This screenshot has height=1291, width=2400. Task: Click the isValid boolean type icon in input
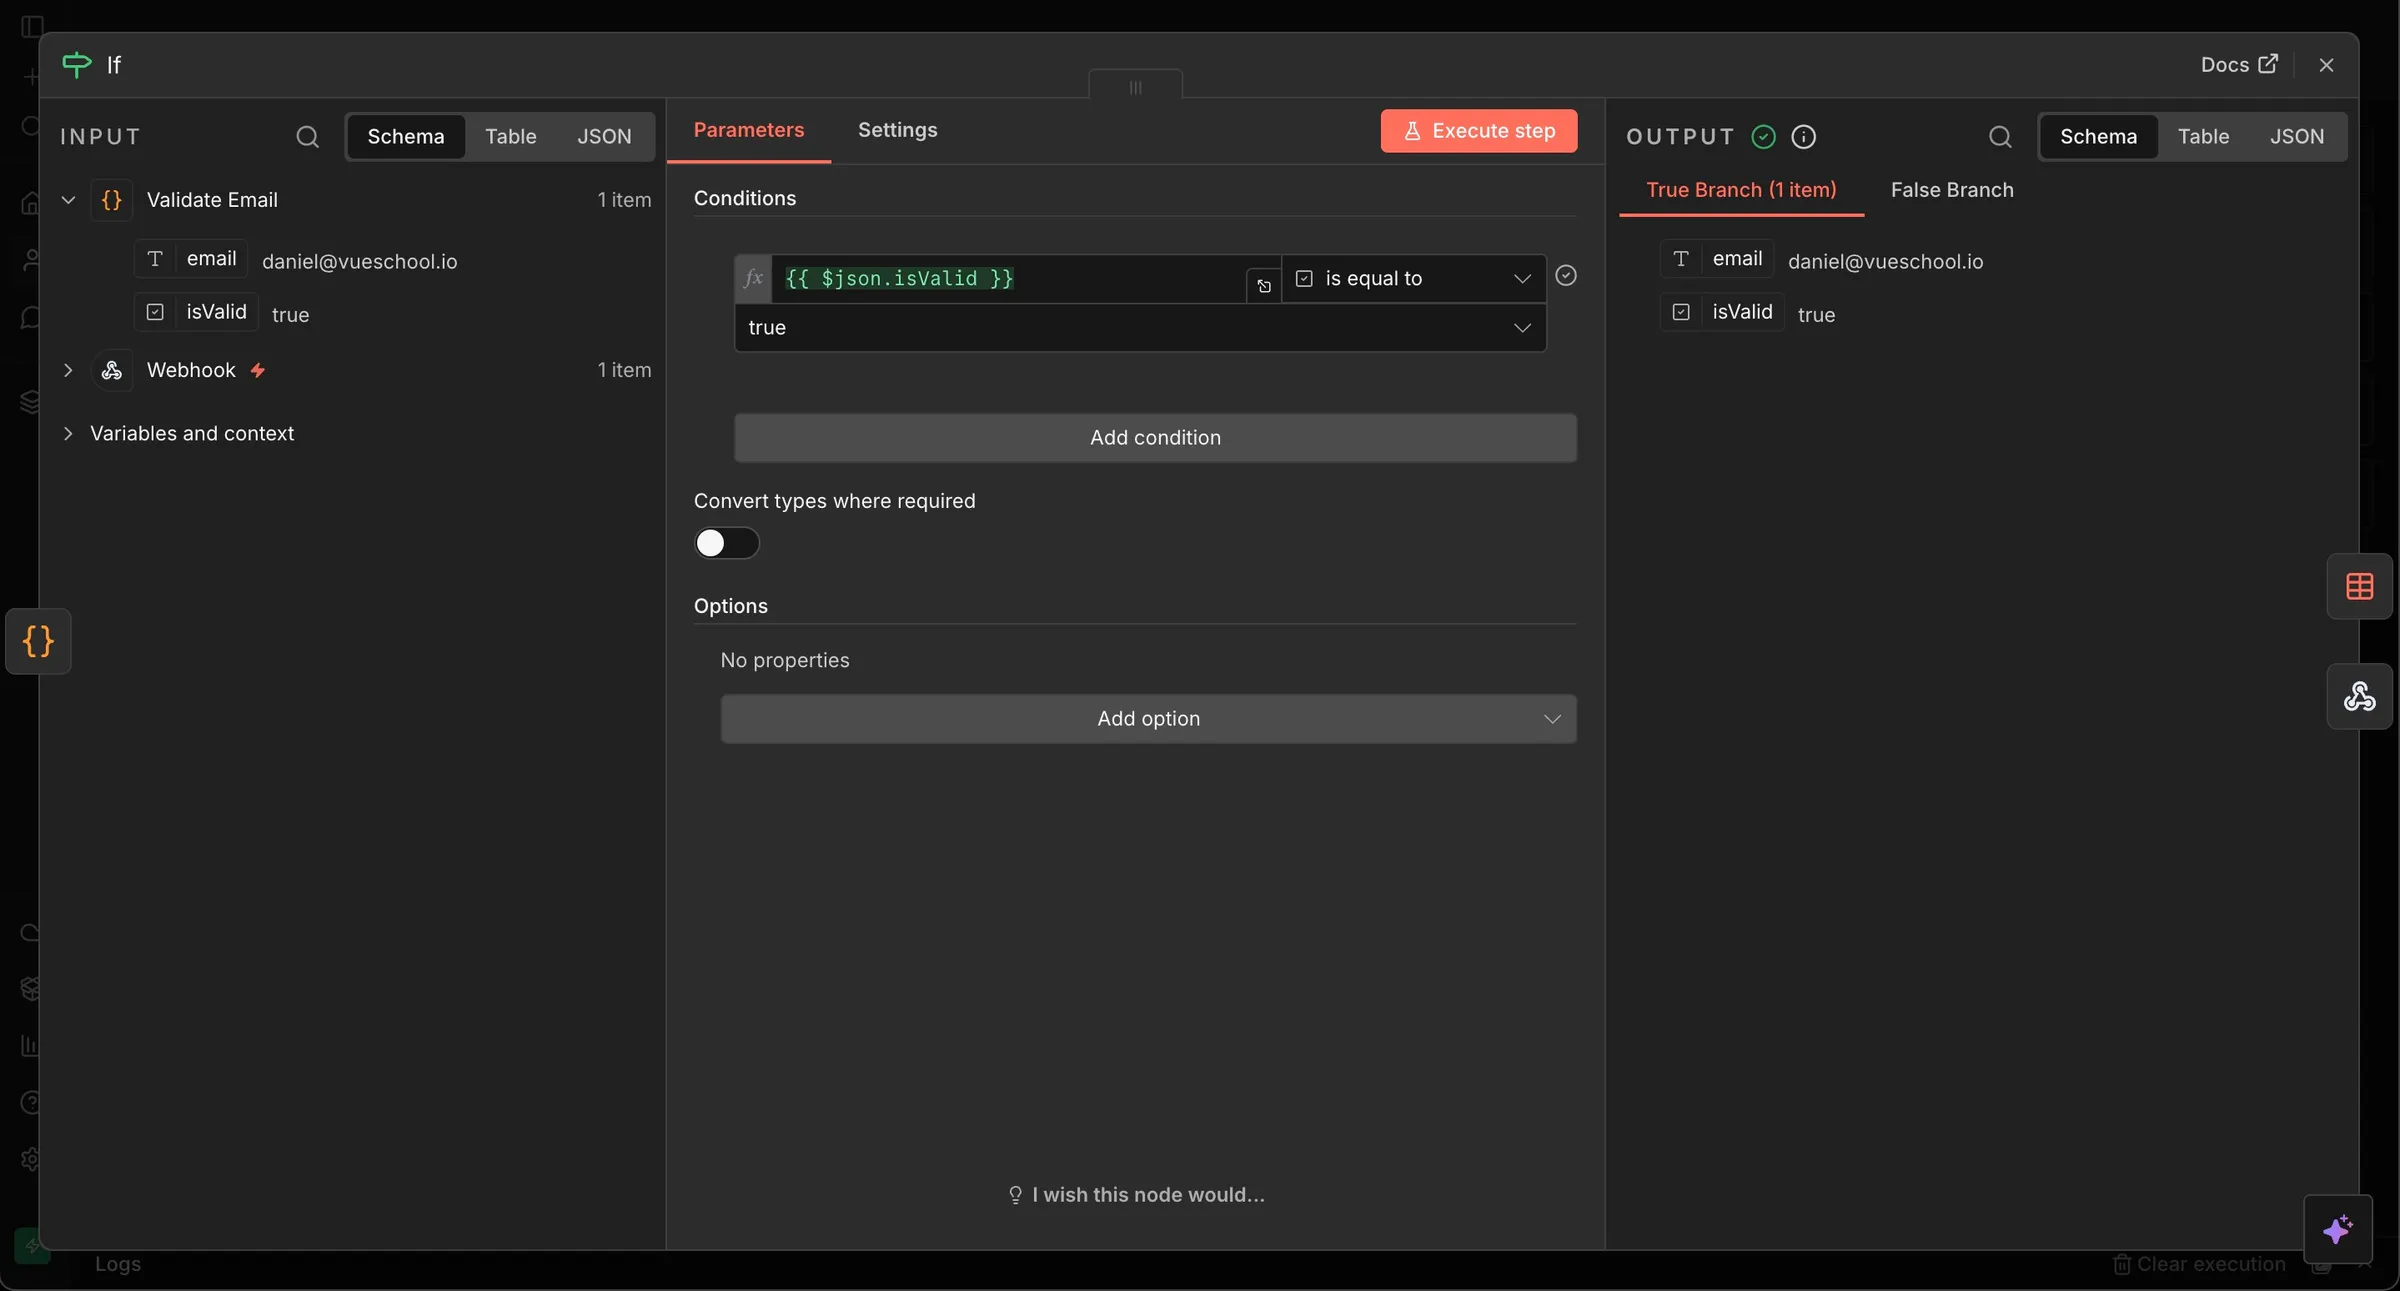pos(155,312)
